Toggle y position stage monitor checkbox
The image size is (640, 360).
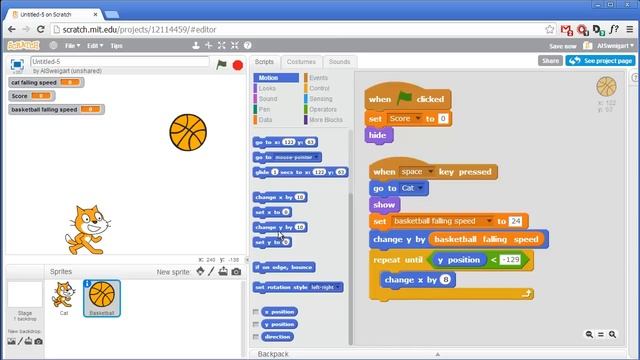click(256, 324)
